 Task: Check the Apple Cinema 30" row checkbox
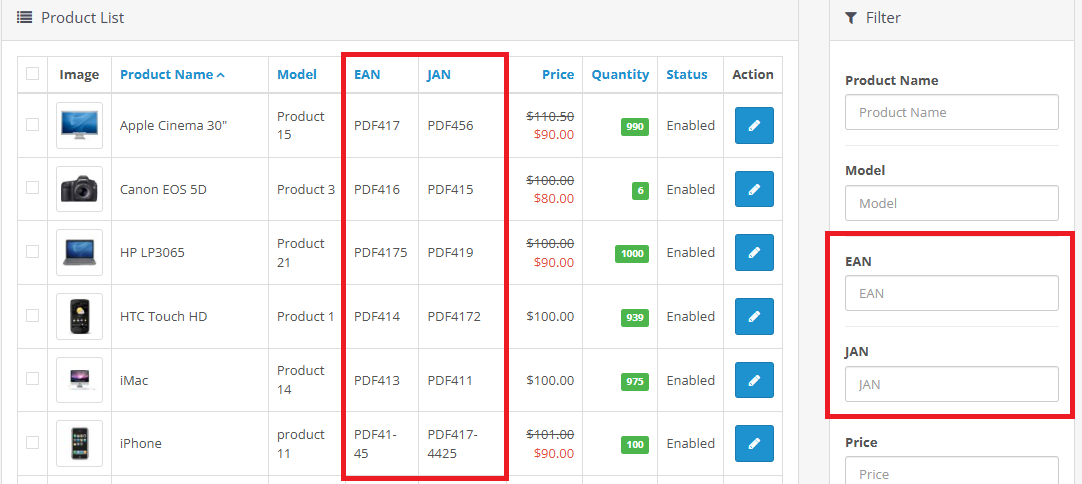tap(33, 125)
